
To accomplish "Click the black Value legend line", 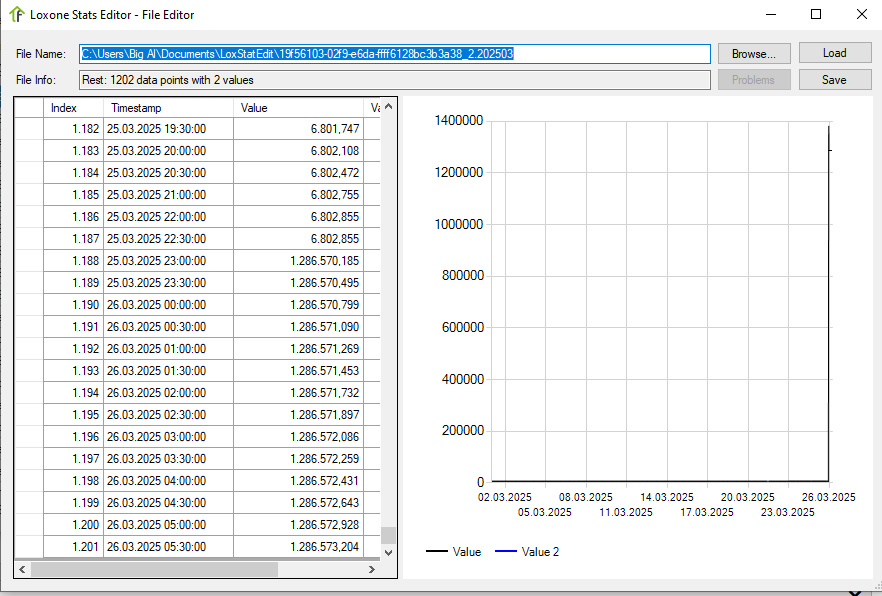I will [437, 552].
